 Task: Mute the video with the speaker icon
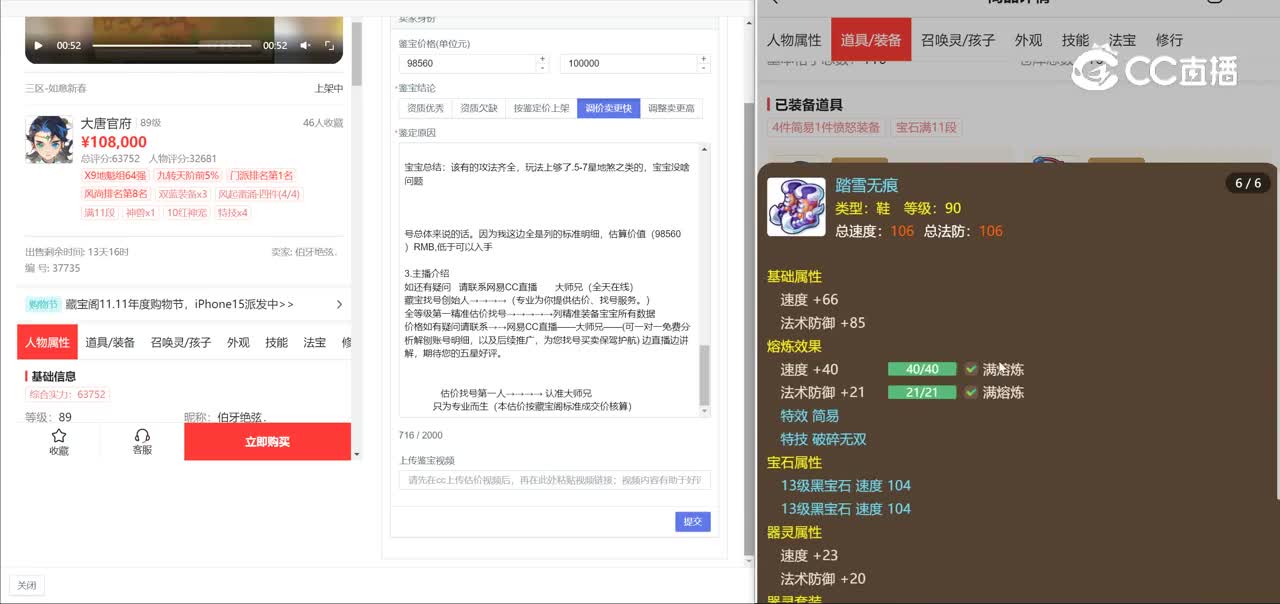coord(305,46)
